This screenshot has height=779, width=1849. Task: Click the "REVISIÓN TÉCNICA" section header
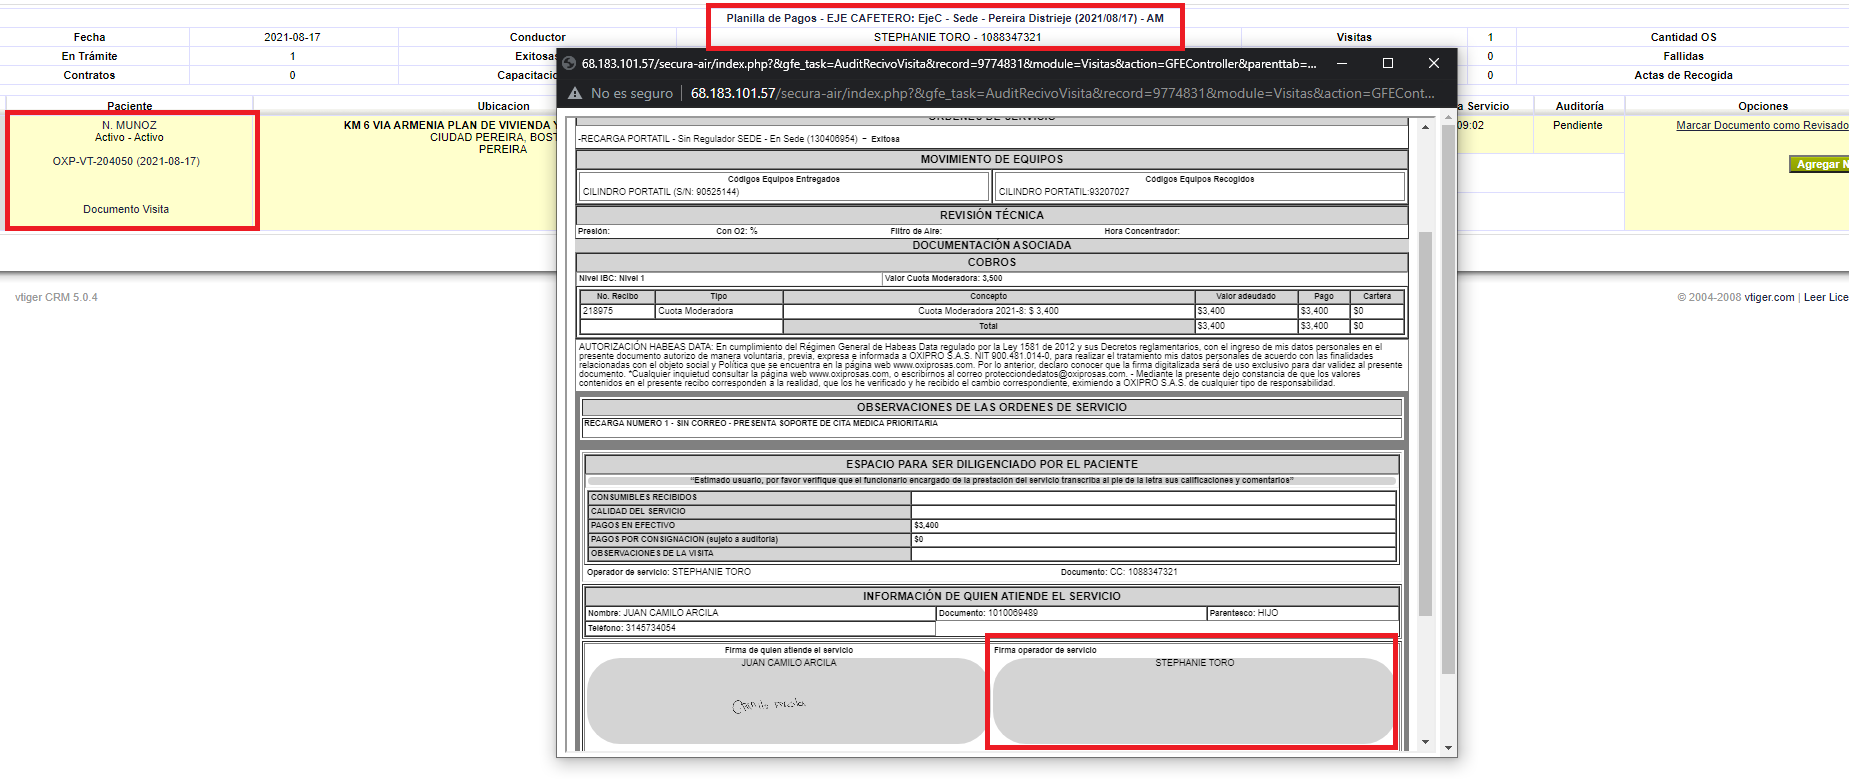pyautogui.click(x=992, y=215)
